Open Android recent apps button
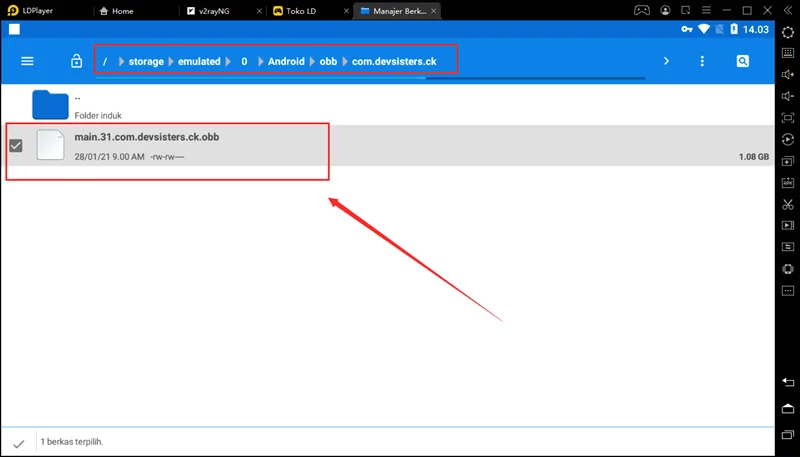 (788, 435)
